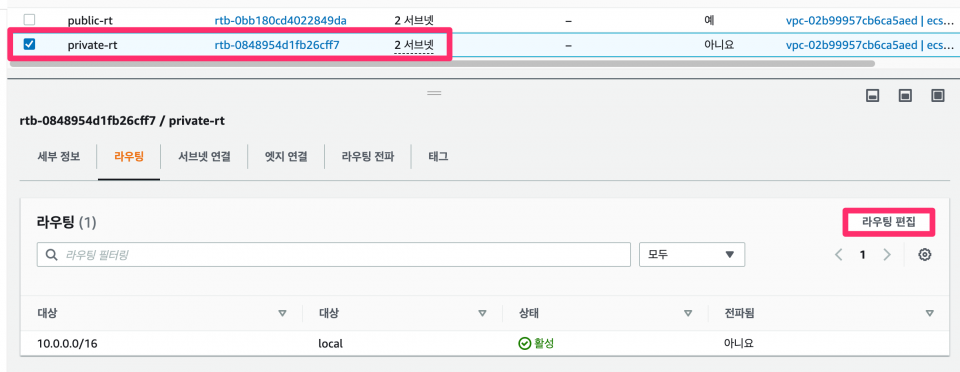
Task: Open VPC link in private-rt row
Action: (x=869, y=45)
